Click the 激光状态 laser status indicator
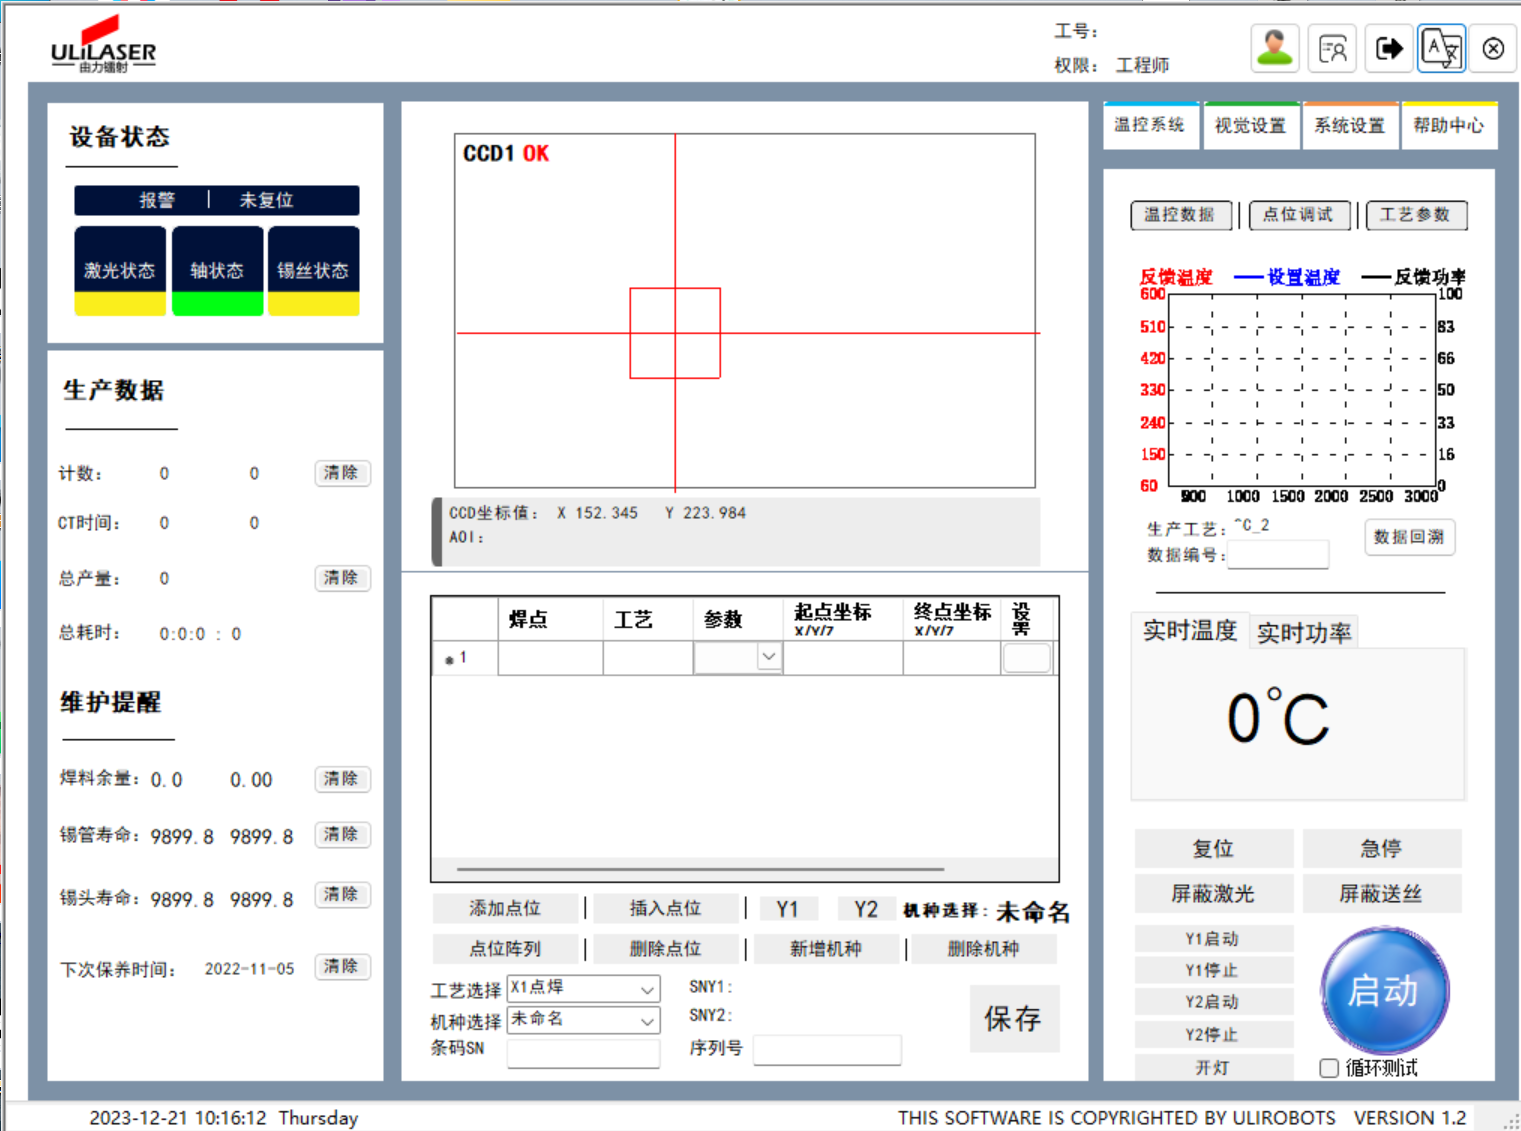The image size is (1521, 1131). tap(120, 271)
